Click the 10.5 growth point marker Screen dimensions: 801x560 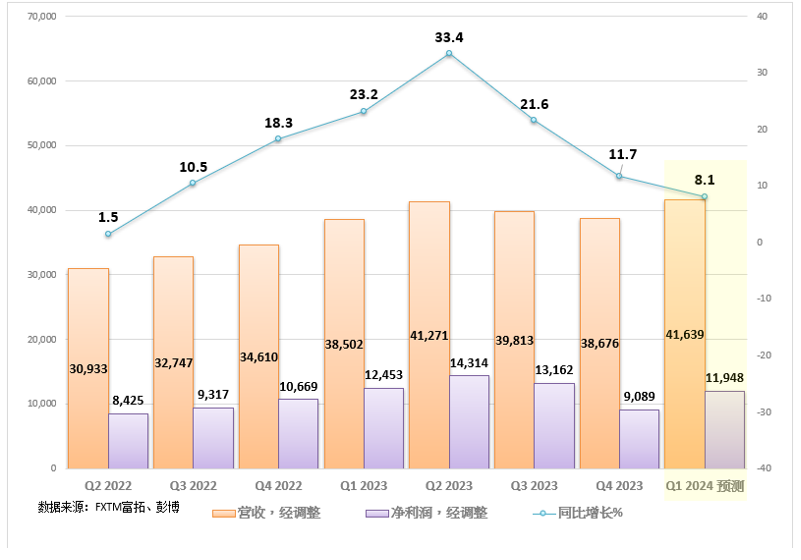(x=193, y=183)
